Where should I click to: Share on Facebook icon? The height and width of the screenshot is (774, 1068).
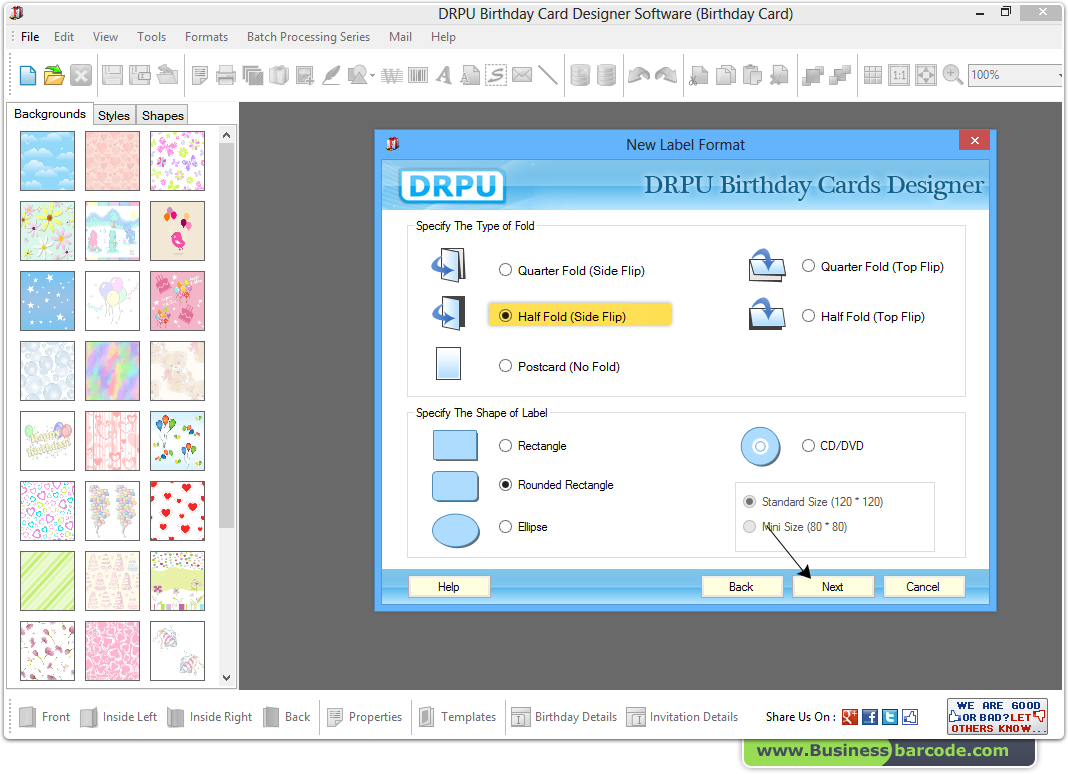[870, 717]
